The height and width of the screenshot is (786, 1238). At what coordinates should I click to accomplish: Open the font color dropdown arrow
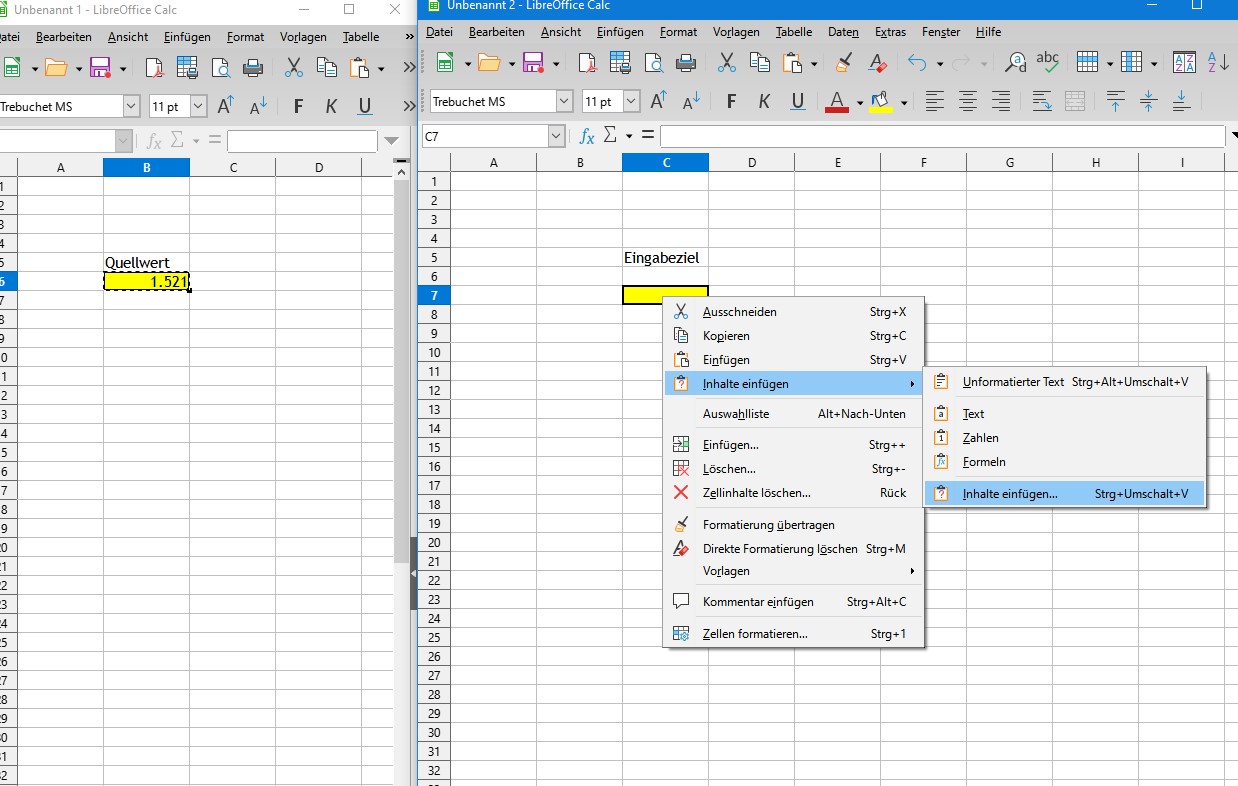859,102
